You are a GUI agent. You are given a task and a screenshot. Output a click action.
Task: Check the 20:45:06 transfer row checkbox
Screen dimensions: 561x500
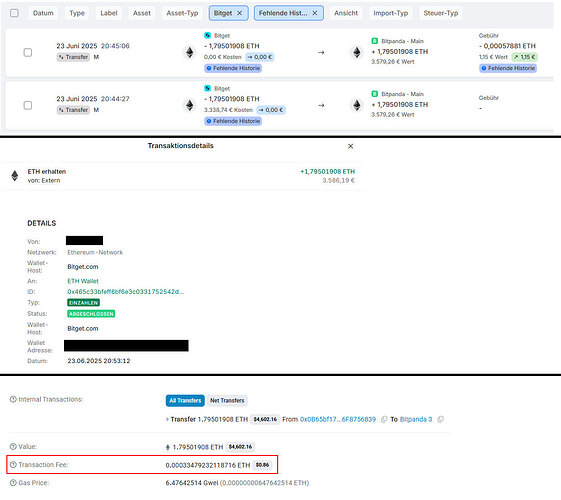(28, 53)
